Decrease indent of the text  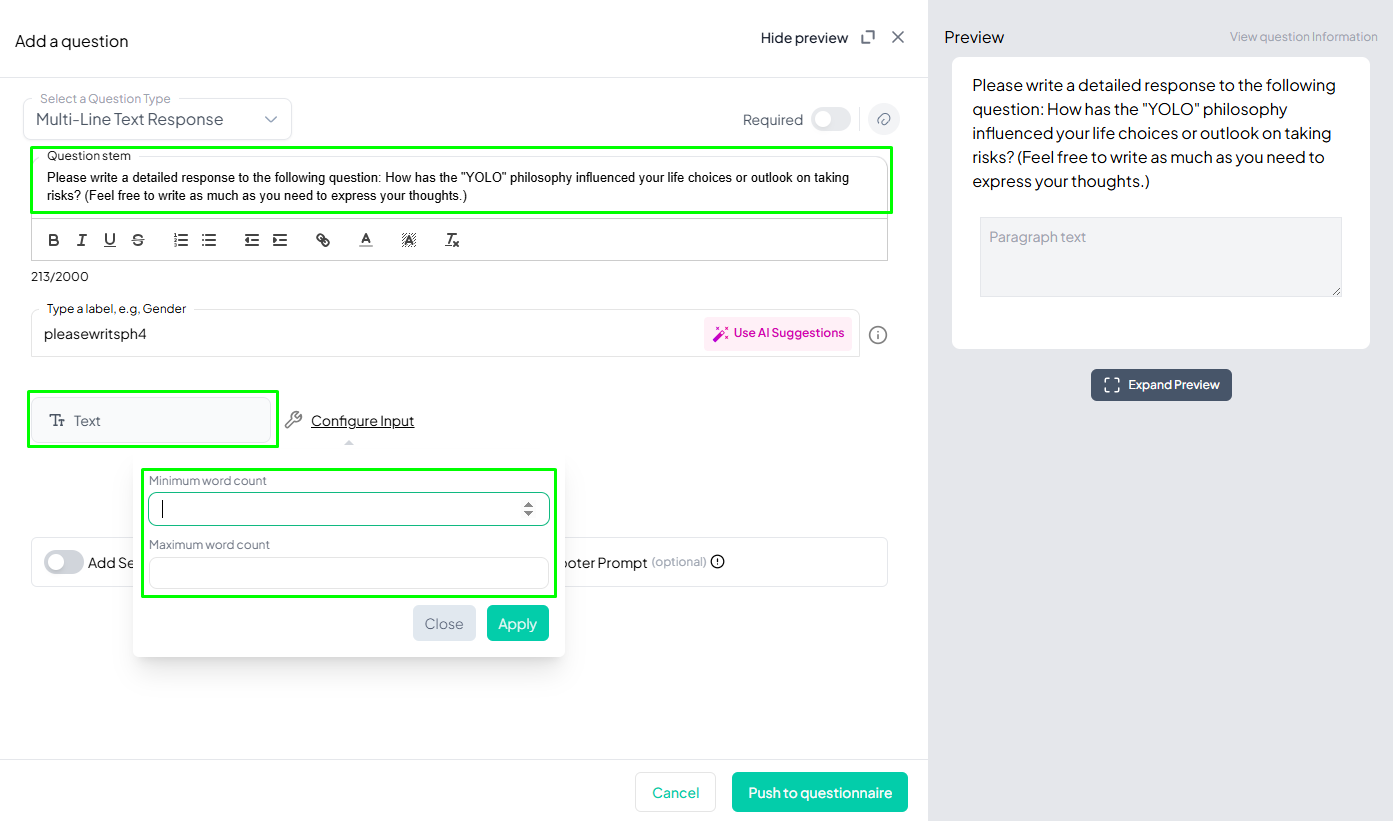[x=252, y=240]
